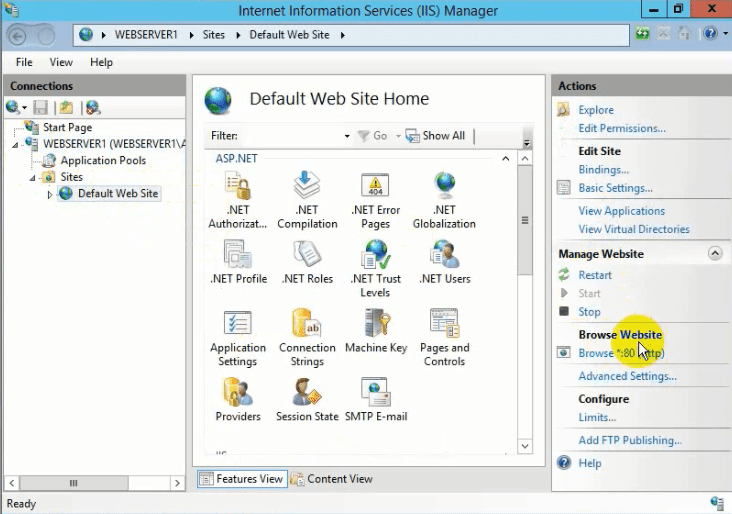Collapse the Manage Website section
Image resolution: width=732 pixels, height=514 pixels.
715,253
